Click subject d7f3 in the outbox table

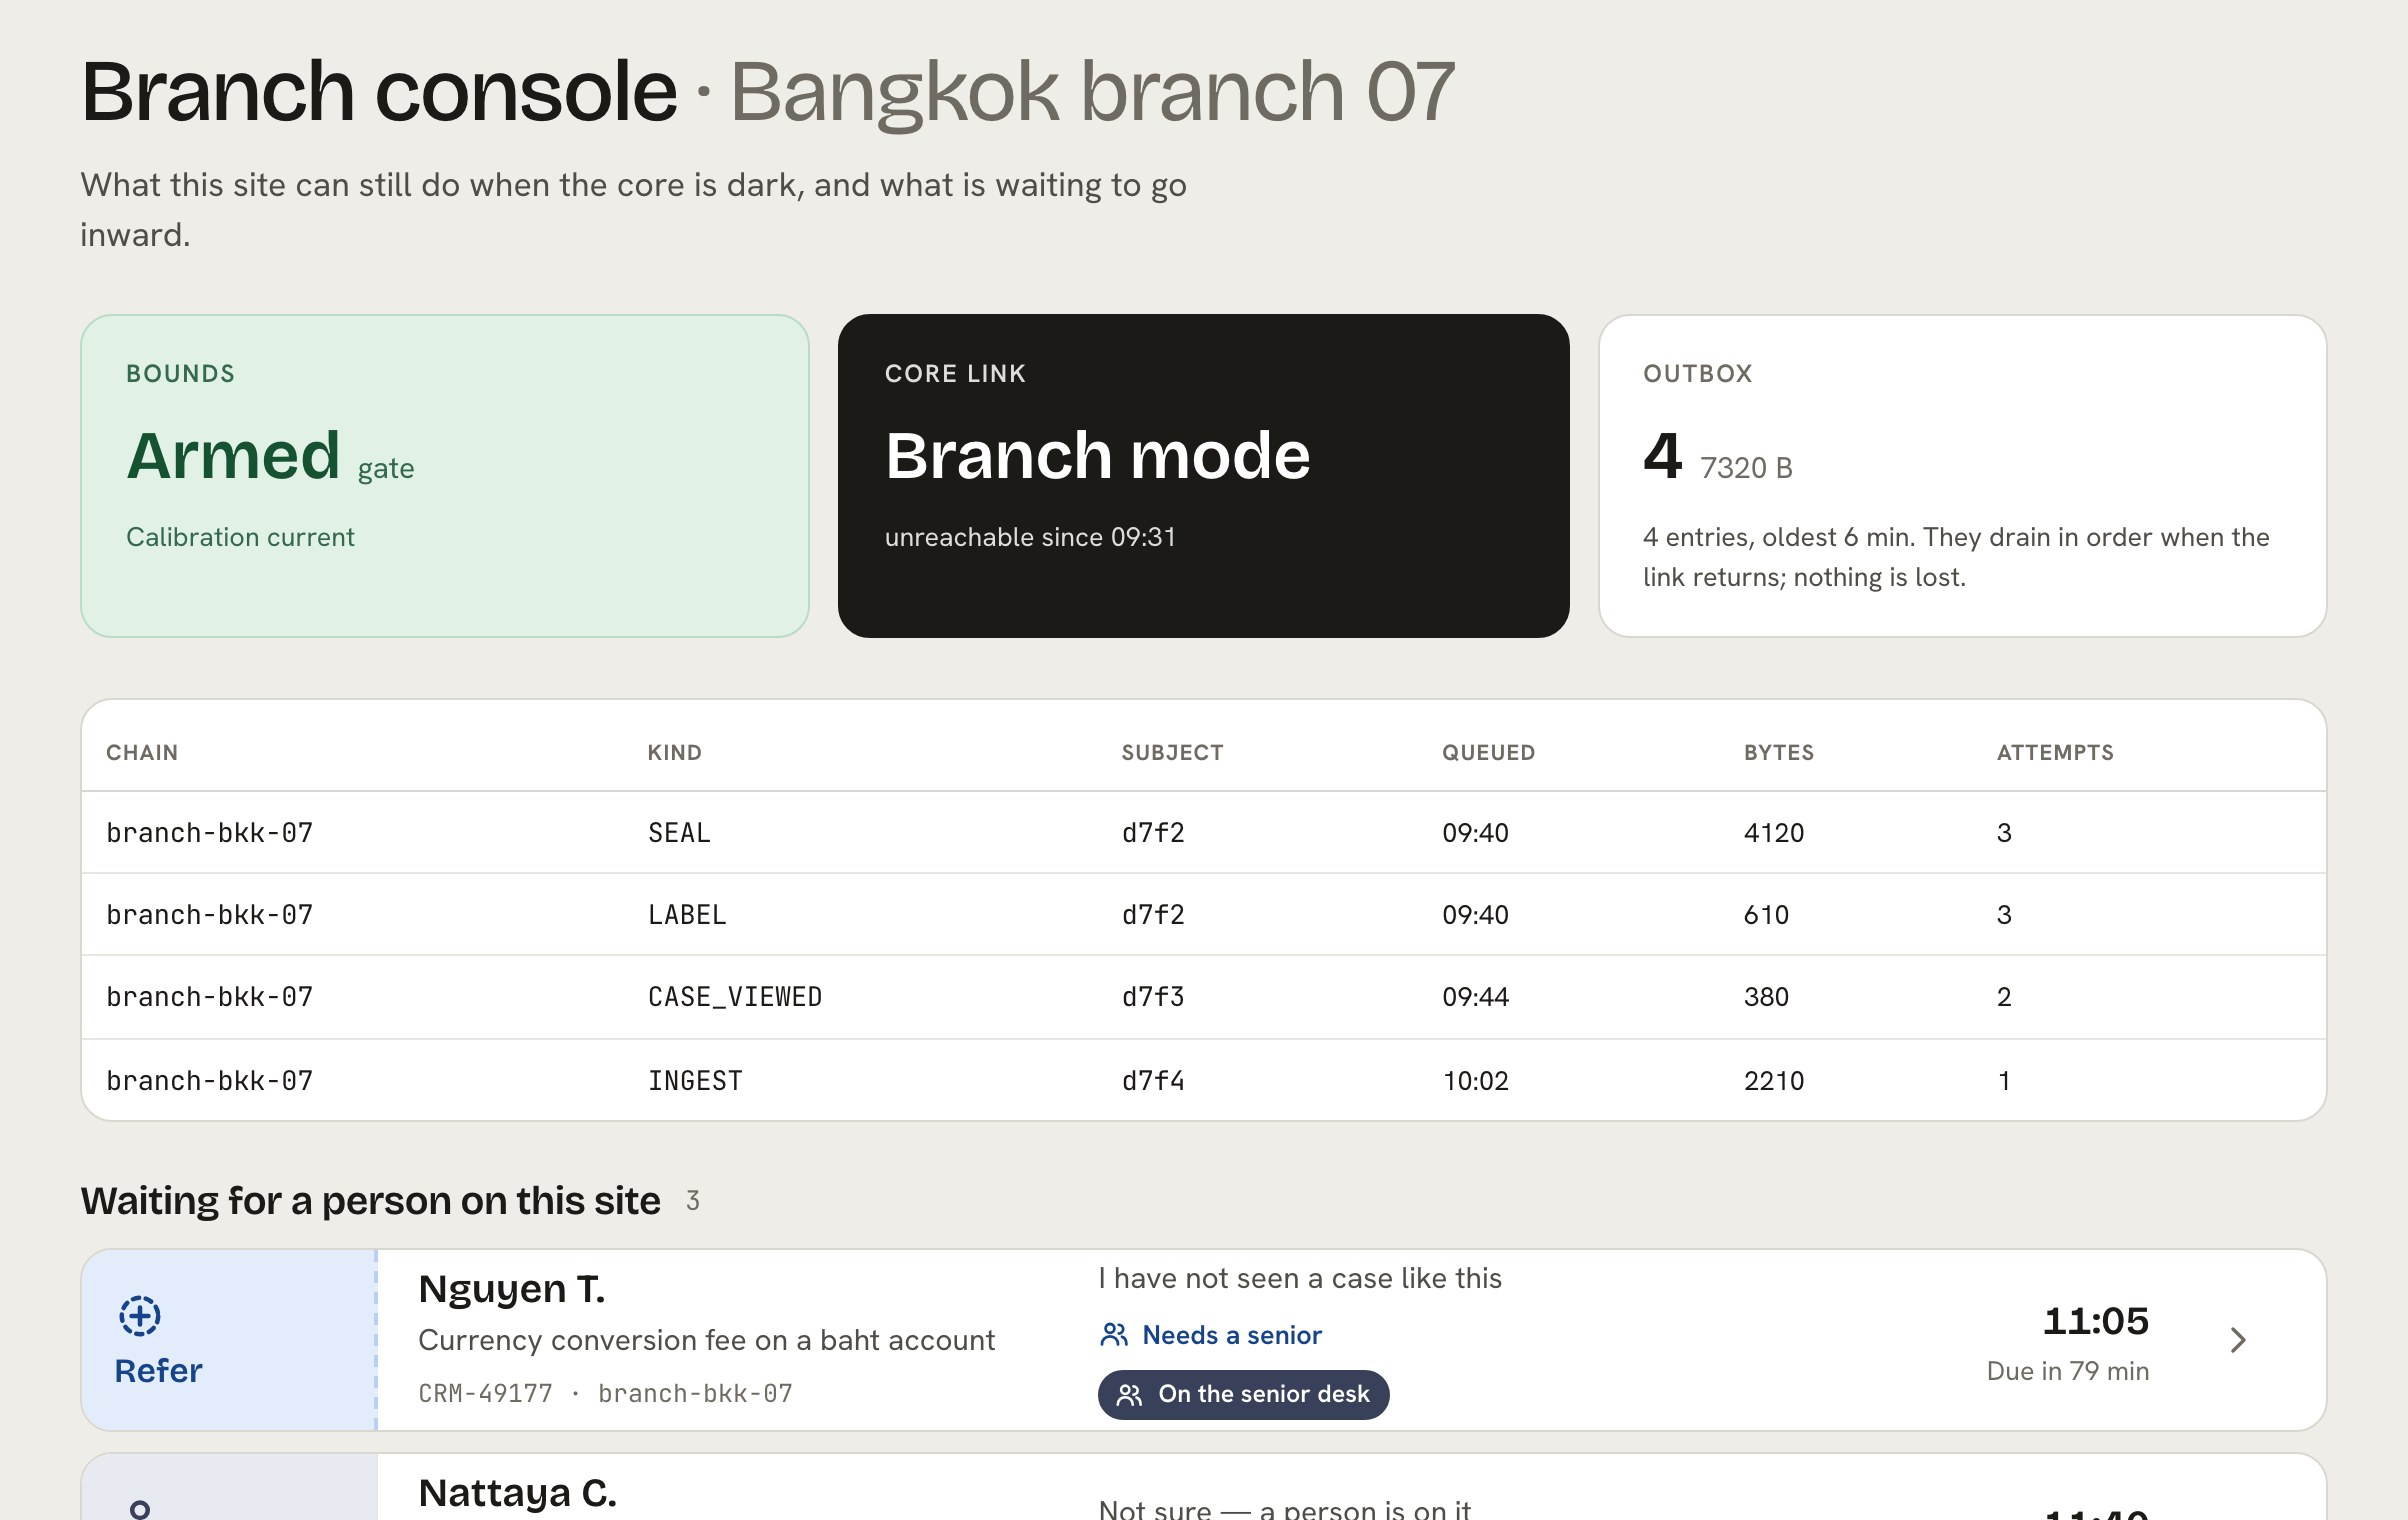[1153, 996]
